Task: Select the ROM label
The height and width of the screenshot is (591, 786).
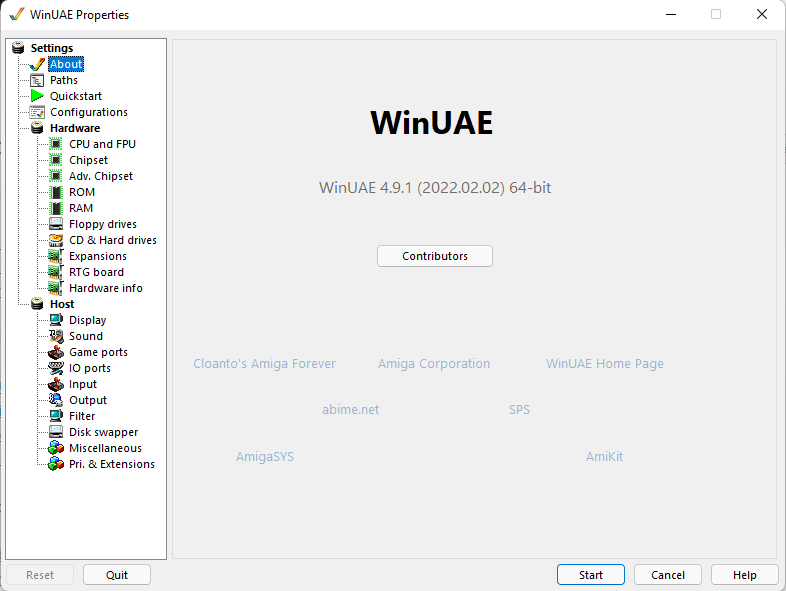Action: [x=82, y=192]
